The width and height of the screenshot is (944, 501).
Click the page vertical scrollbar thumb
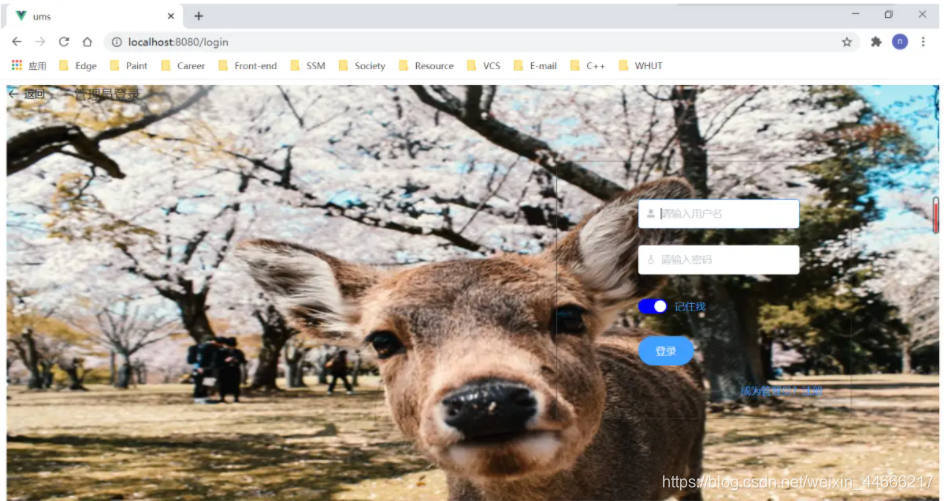(936, 215)
